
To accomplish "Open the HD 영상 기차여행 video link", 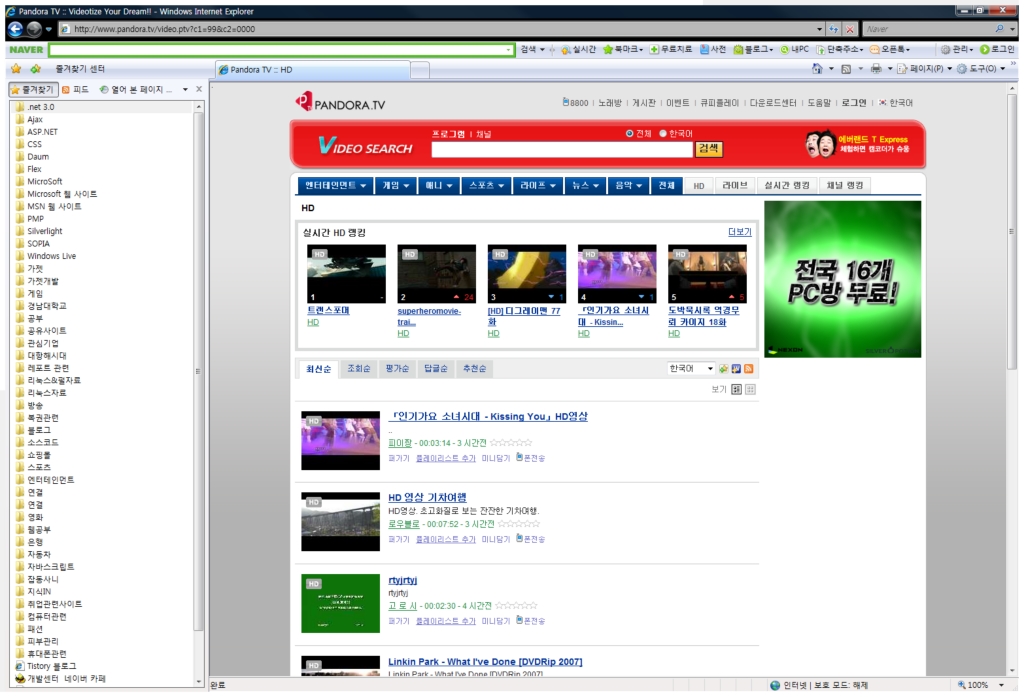I will coord(427,498).
